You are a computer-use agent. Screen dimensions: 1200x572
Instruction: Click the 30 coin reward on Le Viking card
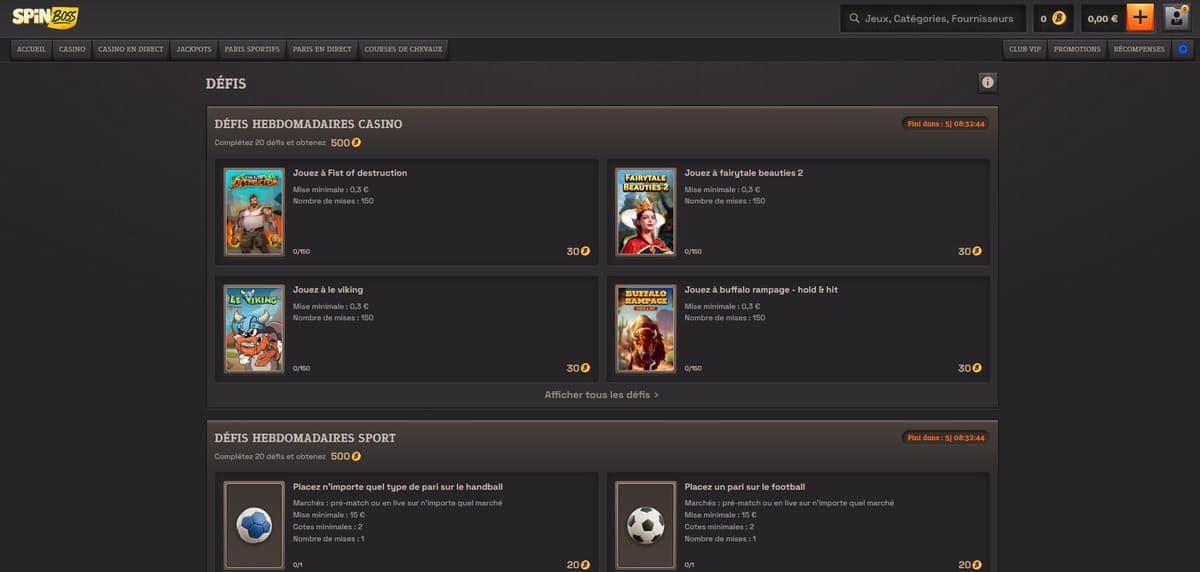pos(578,368)
